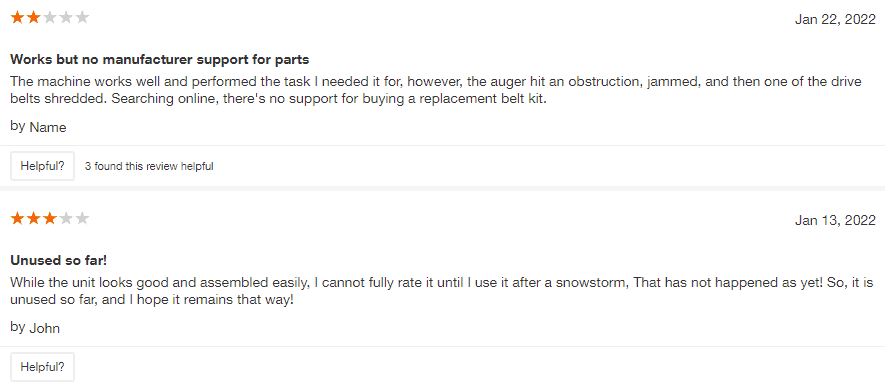
Task: Click the Jan 13, 2022 review date
Action: pyautogui.click(x=835, y=221)
